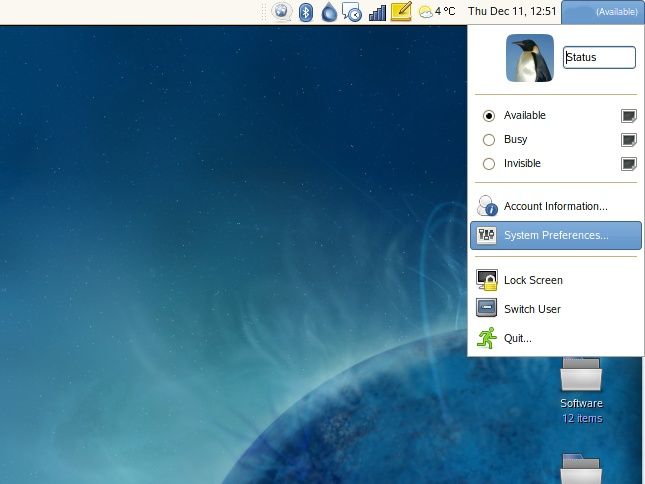
Task: Choose Lock Screen from the menu
Action: [x=555, y=280]
